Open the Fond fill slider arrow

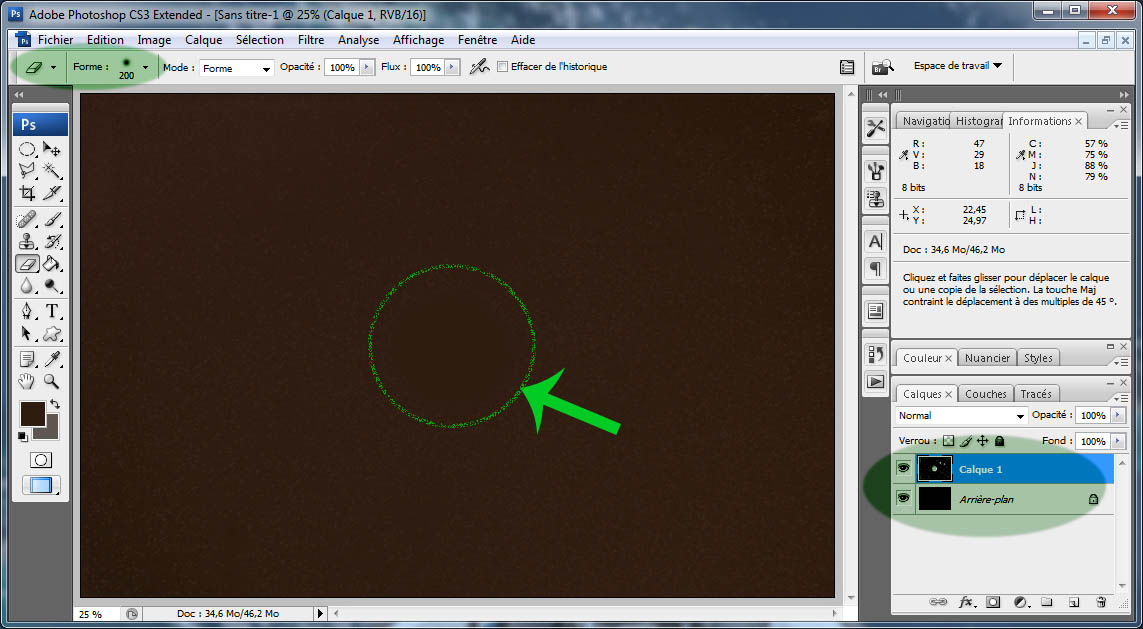[x=1119, y=441]
